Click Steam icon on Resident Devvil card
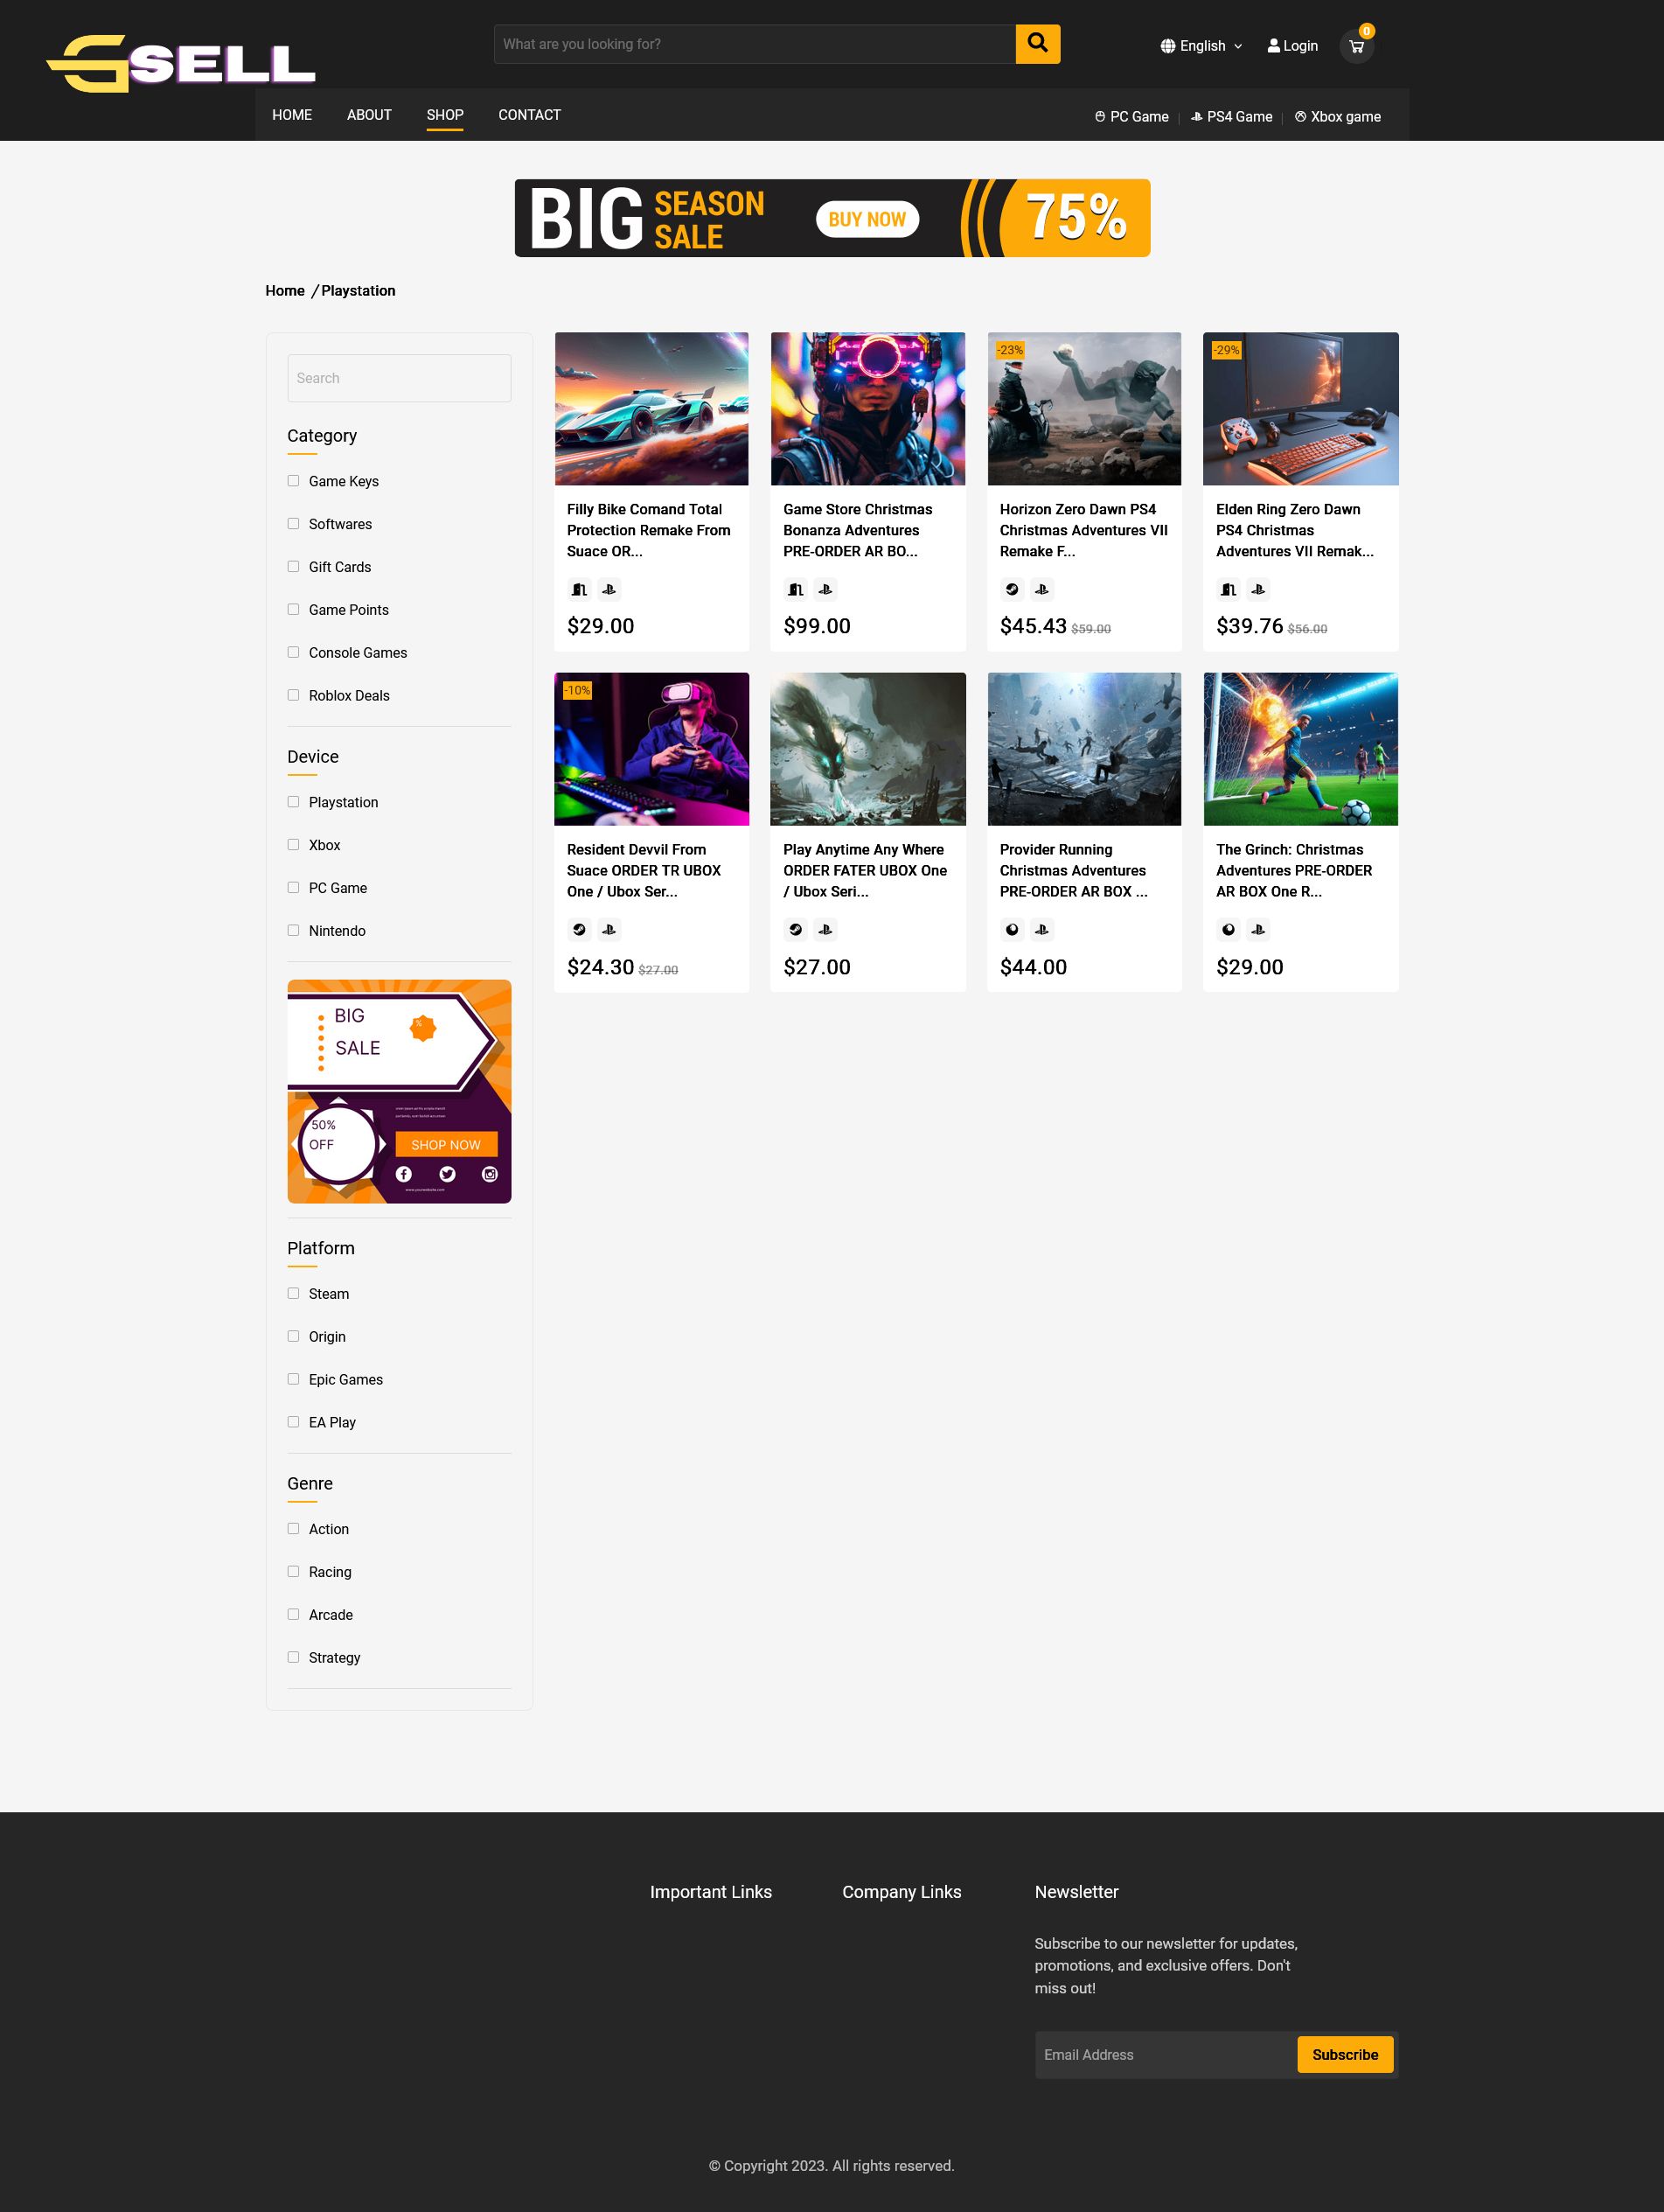1664x2212 pixels. coord(579,930)
